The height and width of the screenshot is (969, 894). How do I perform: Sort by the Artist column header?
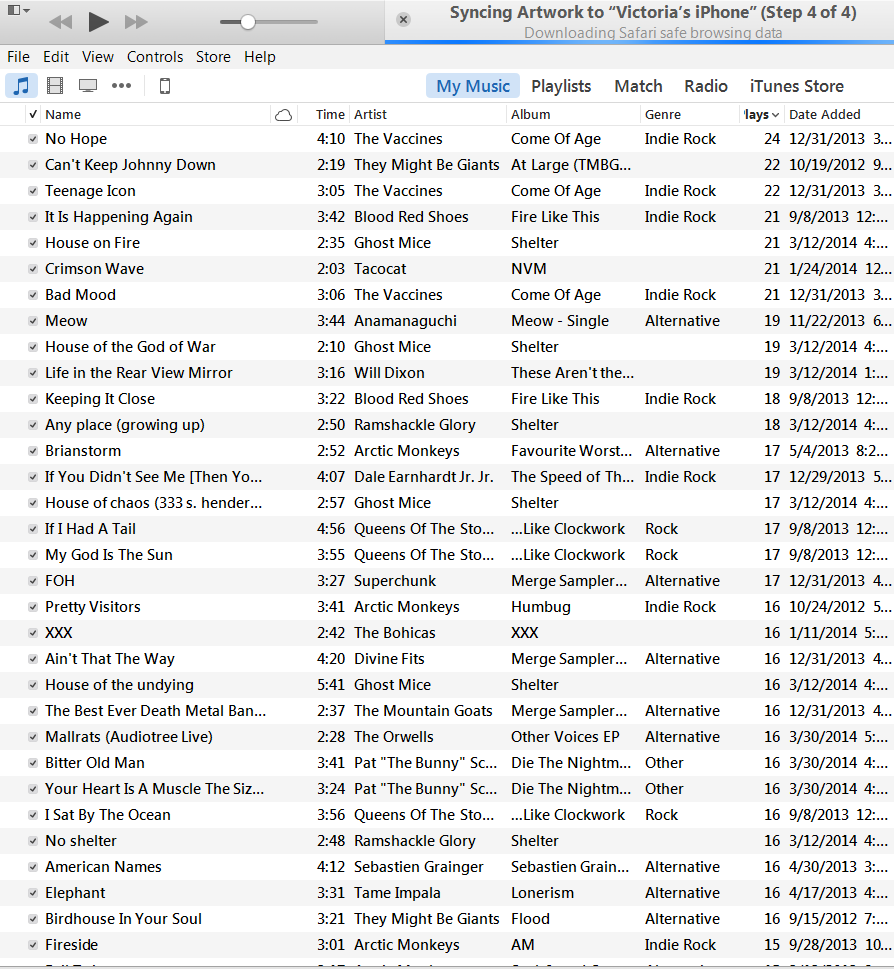click(x=370, y=114)
